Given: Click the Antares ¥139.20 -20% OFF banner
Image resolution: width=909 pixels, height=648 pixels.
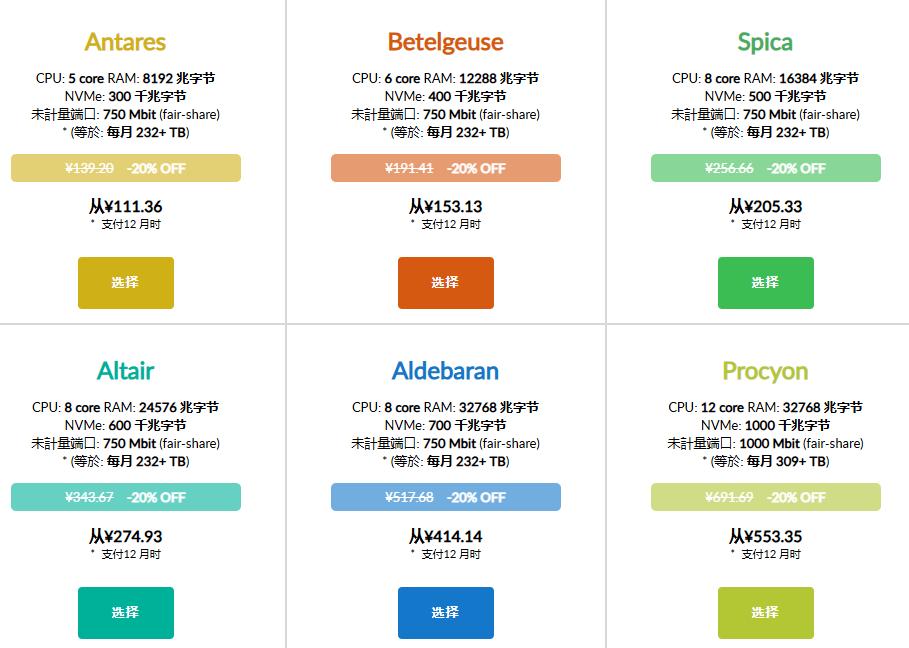Looking at the screenshot, I should [125, 168].
